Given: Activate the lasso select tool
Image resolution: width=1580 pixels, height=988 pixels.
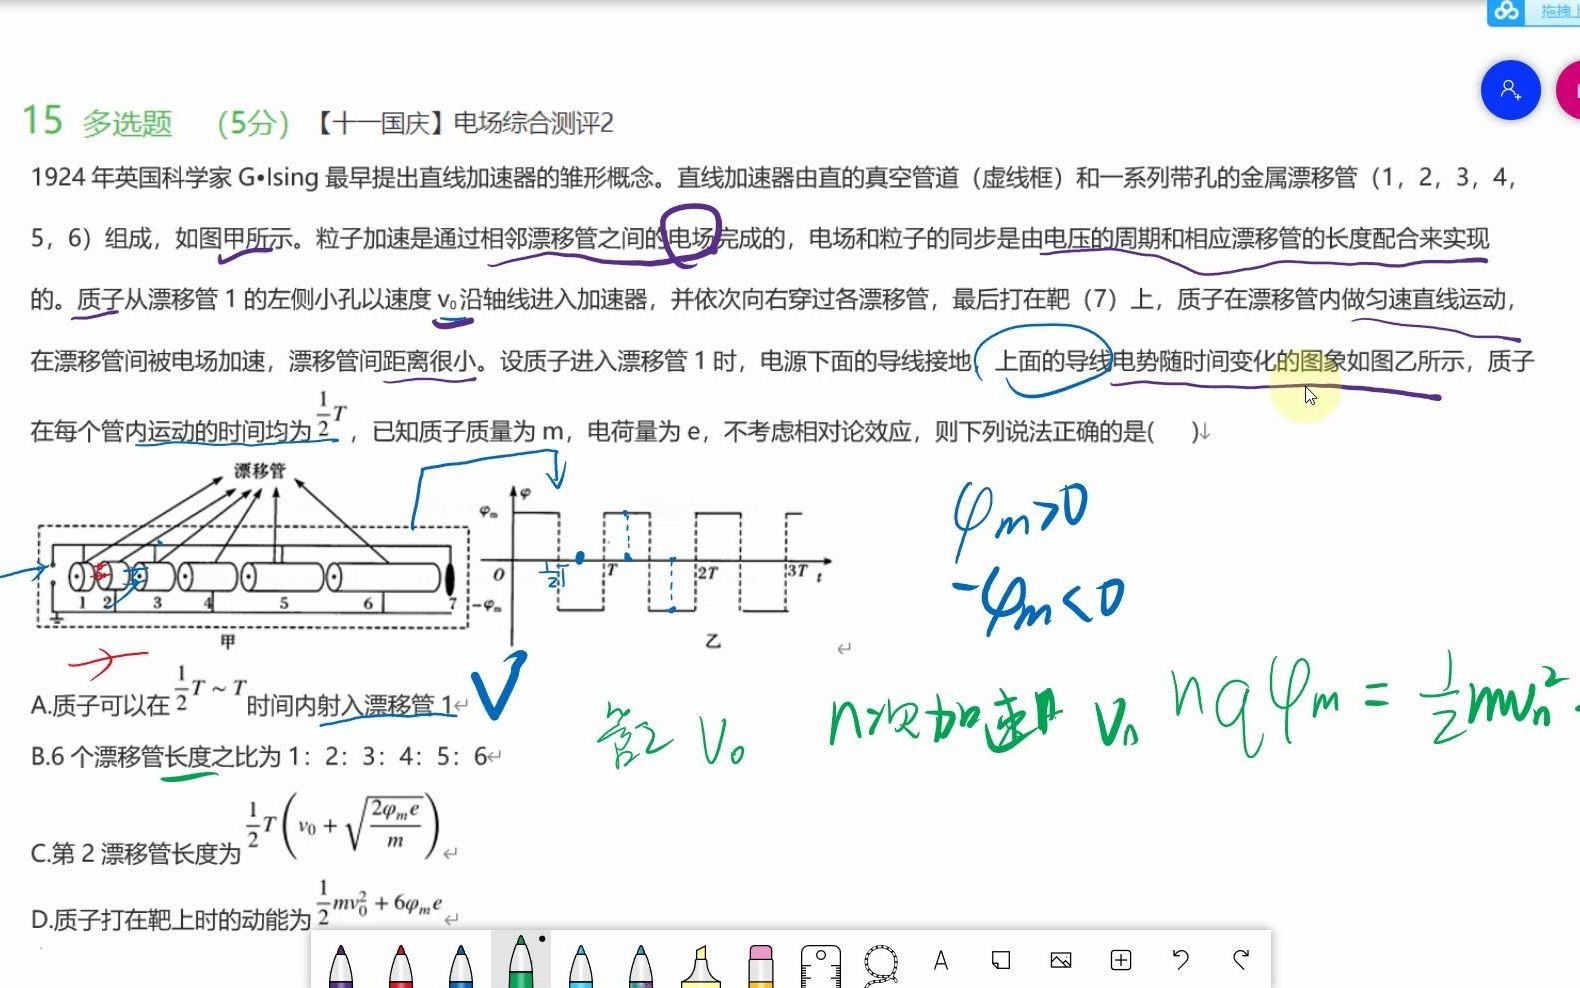Looking at the screenshot, I should coord(881,964).
